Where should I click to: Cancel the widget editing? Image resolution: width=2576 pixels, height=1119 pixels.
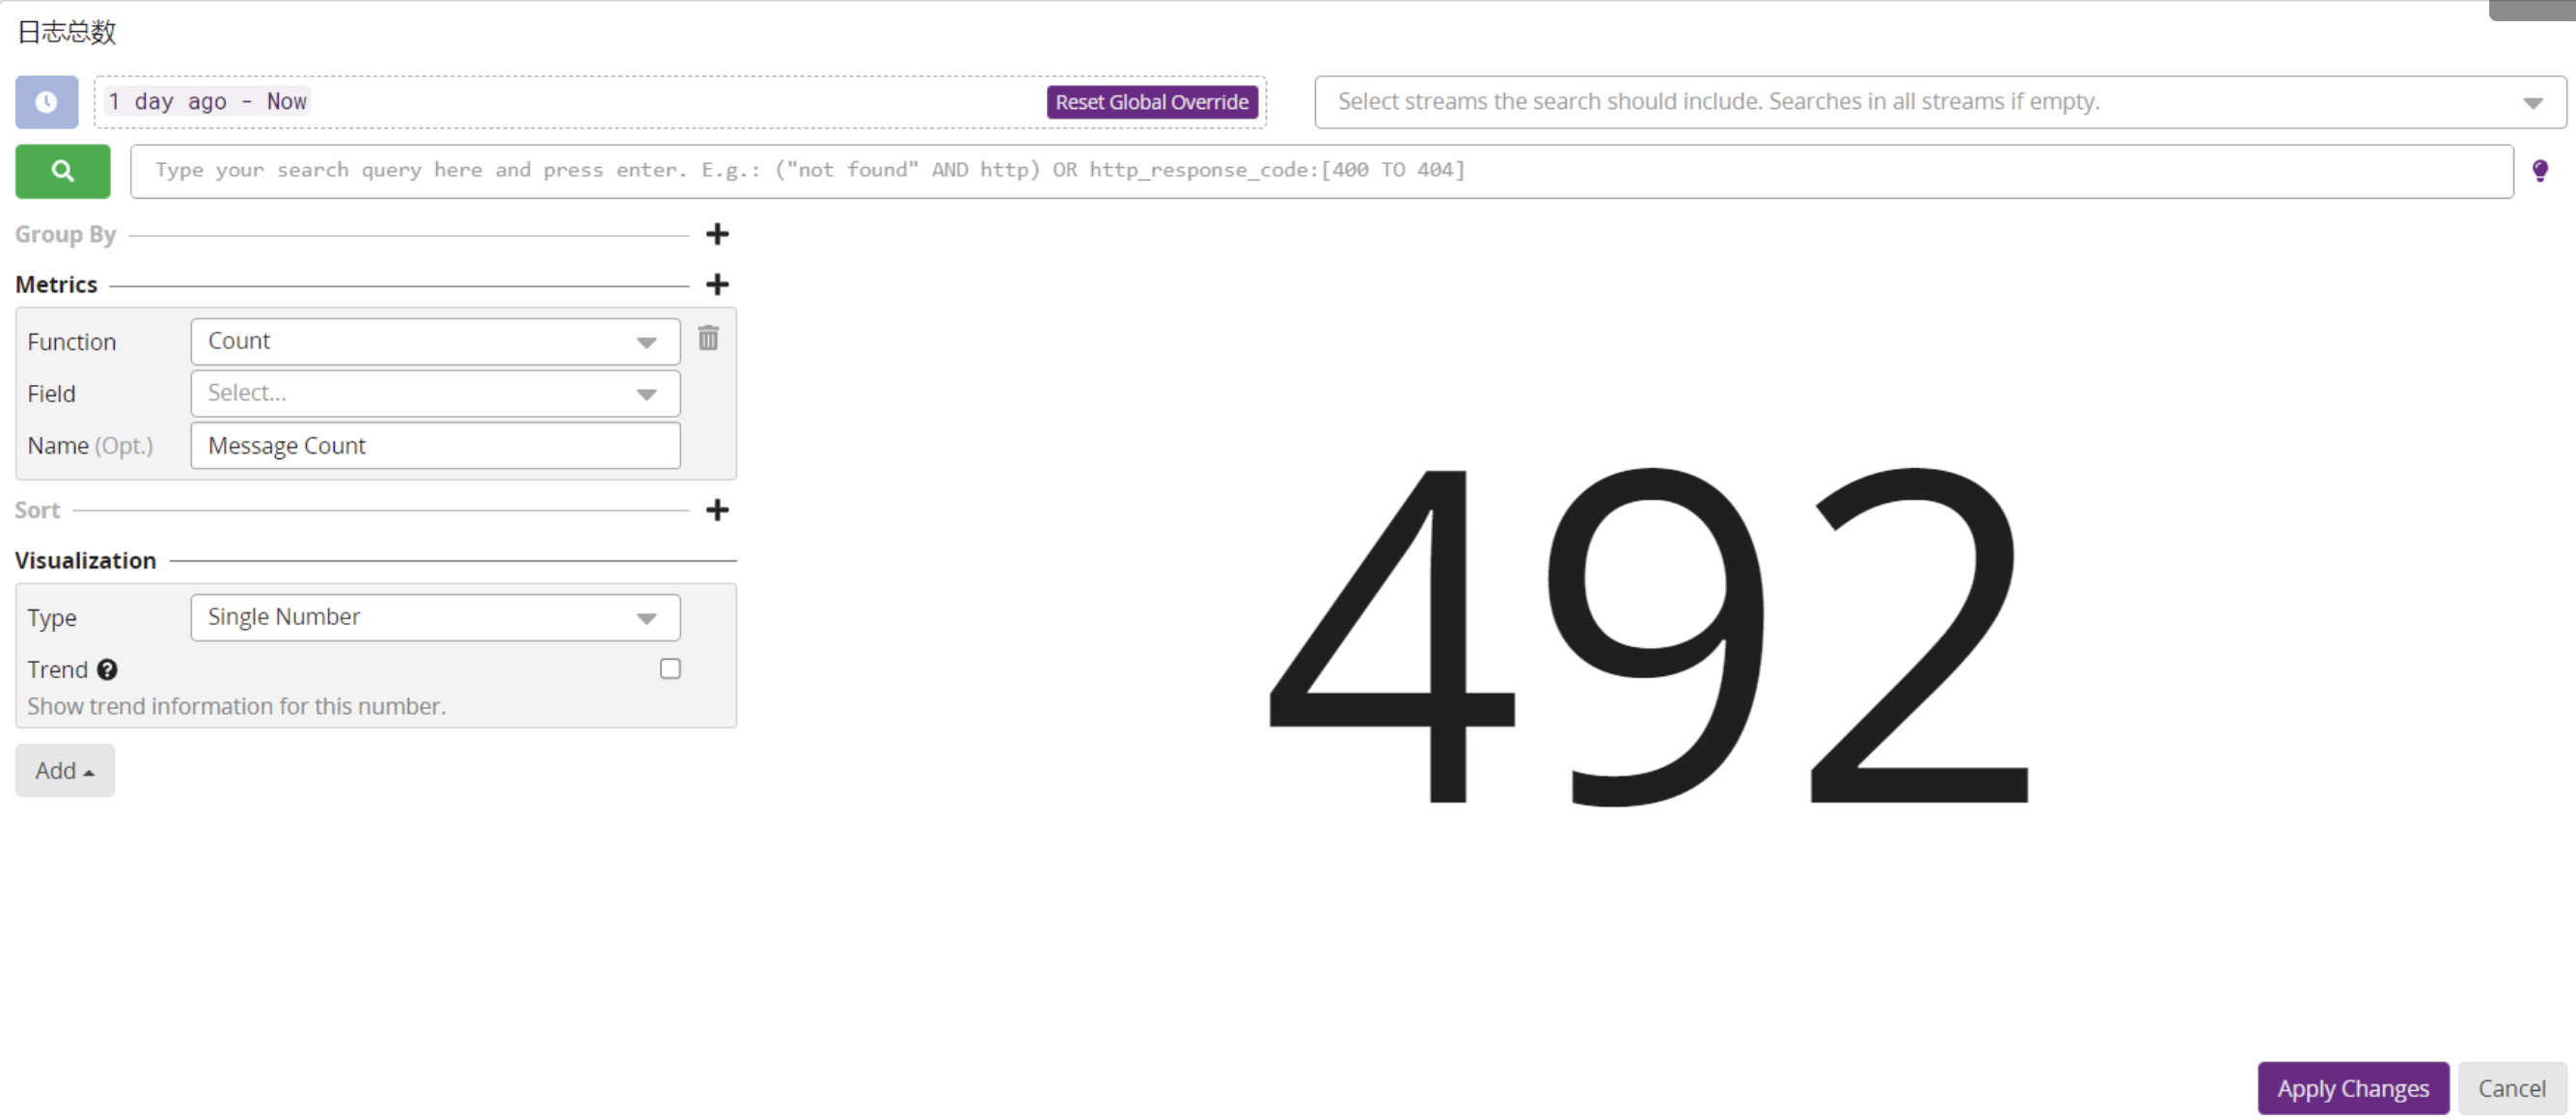click(x=2511, y=1088)
